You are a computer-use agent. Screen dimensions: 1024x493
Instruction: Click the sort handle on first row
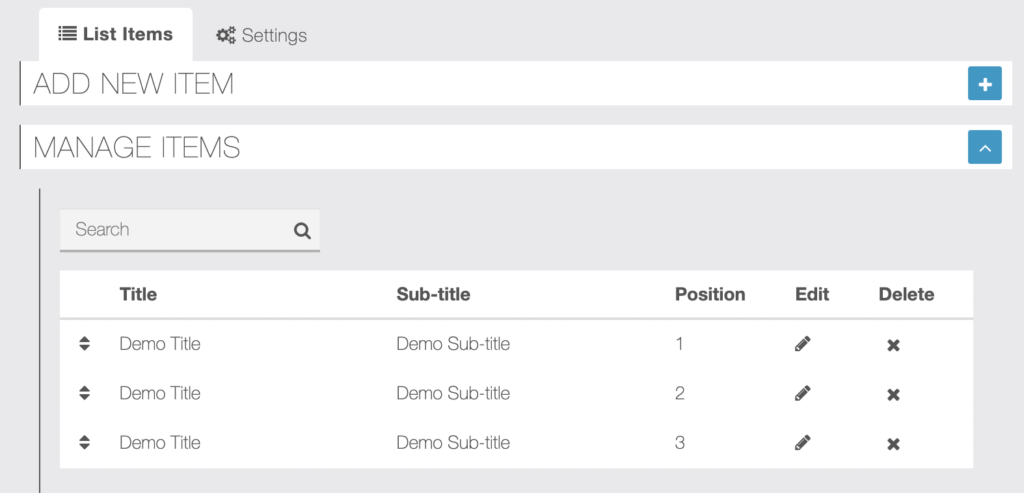pyautogui.click(x=84, y=343)
